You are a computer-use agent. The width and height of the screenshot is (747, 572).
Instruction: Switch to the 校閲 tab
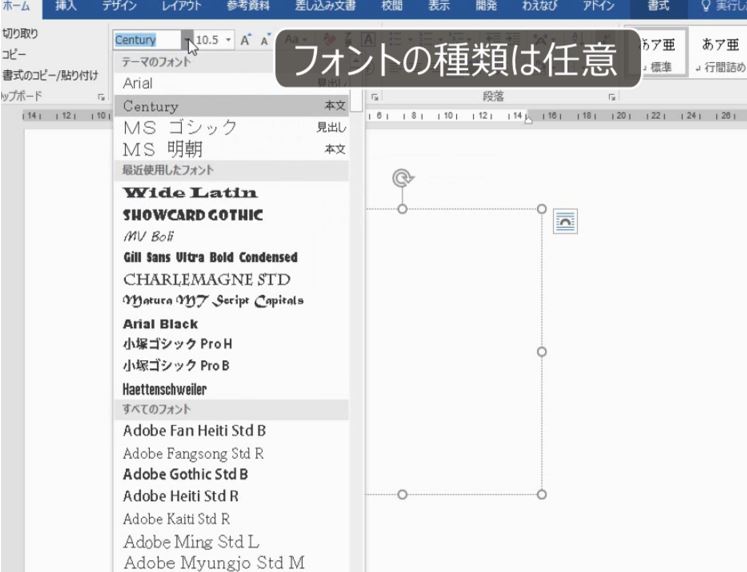[x=392, y=6]
